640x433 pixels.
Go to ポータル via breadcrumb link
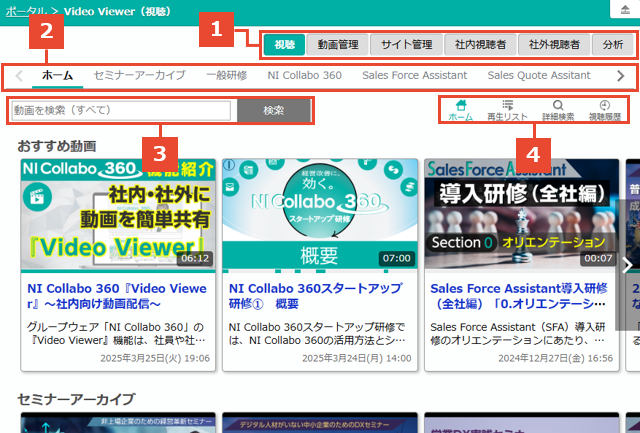click(25, 11)
